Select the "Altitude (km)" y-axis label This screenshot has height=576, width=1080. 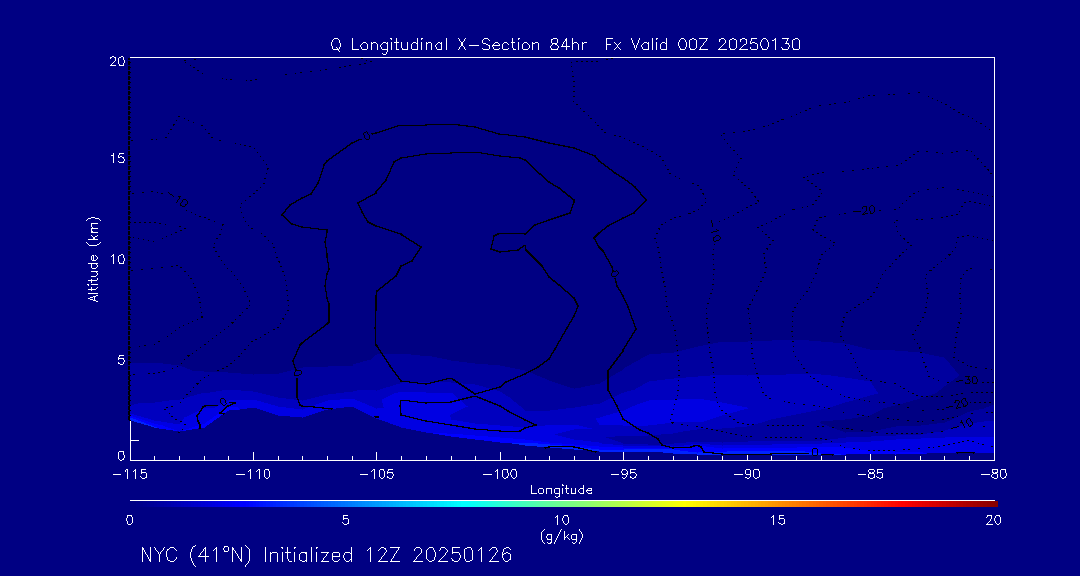[x=94, y=259]
